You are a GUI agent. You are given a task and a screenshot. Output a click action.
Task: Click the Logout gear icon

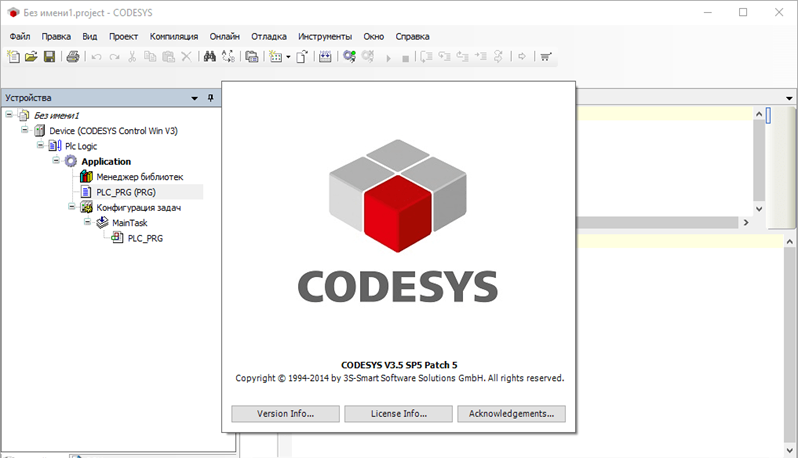[367, 56]
